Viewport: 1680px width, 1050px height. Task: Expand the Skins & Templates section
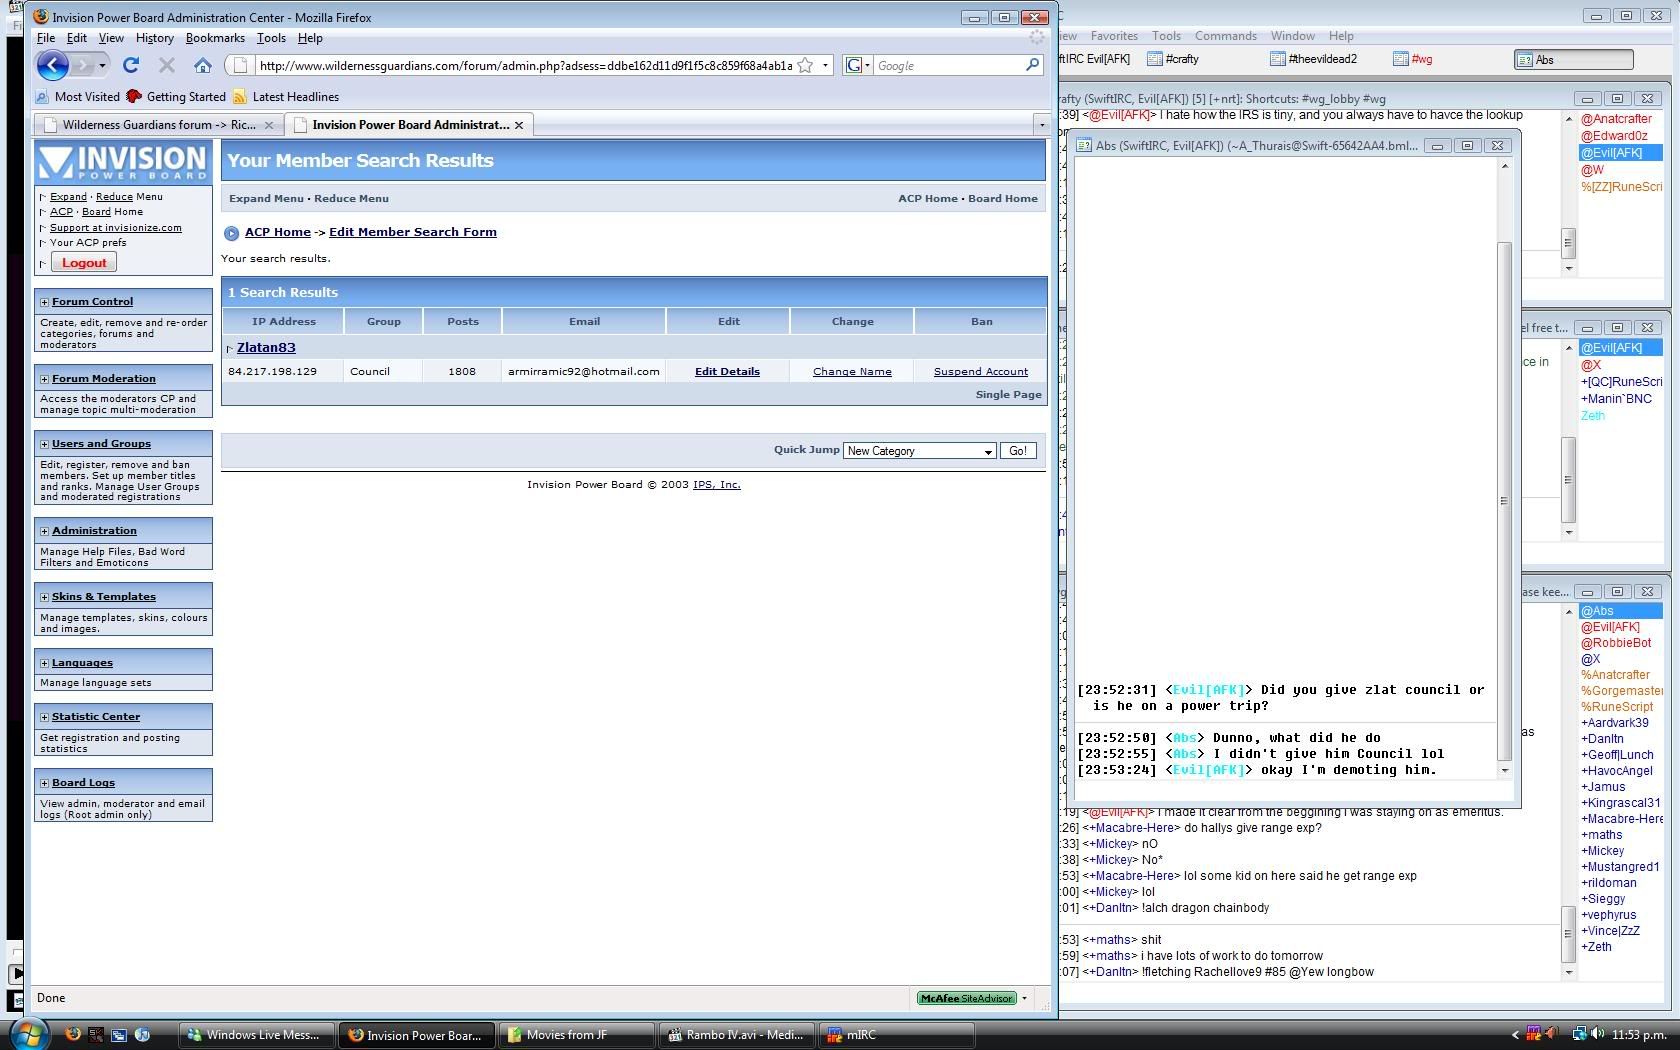pos(44,597)
